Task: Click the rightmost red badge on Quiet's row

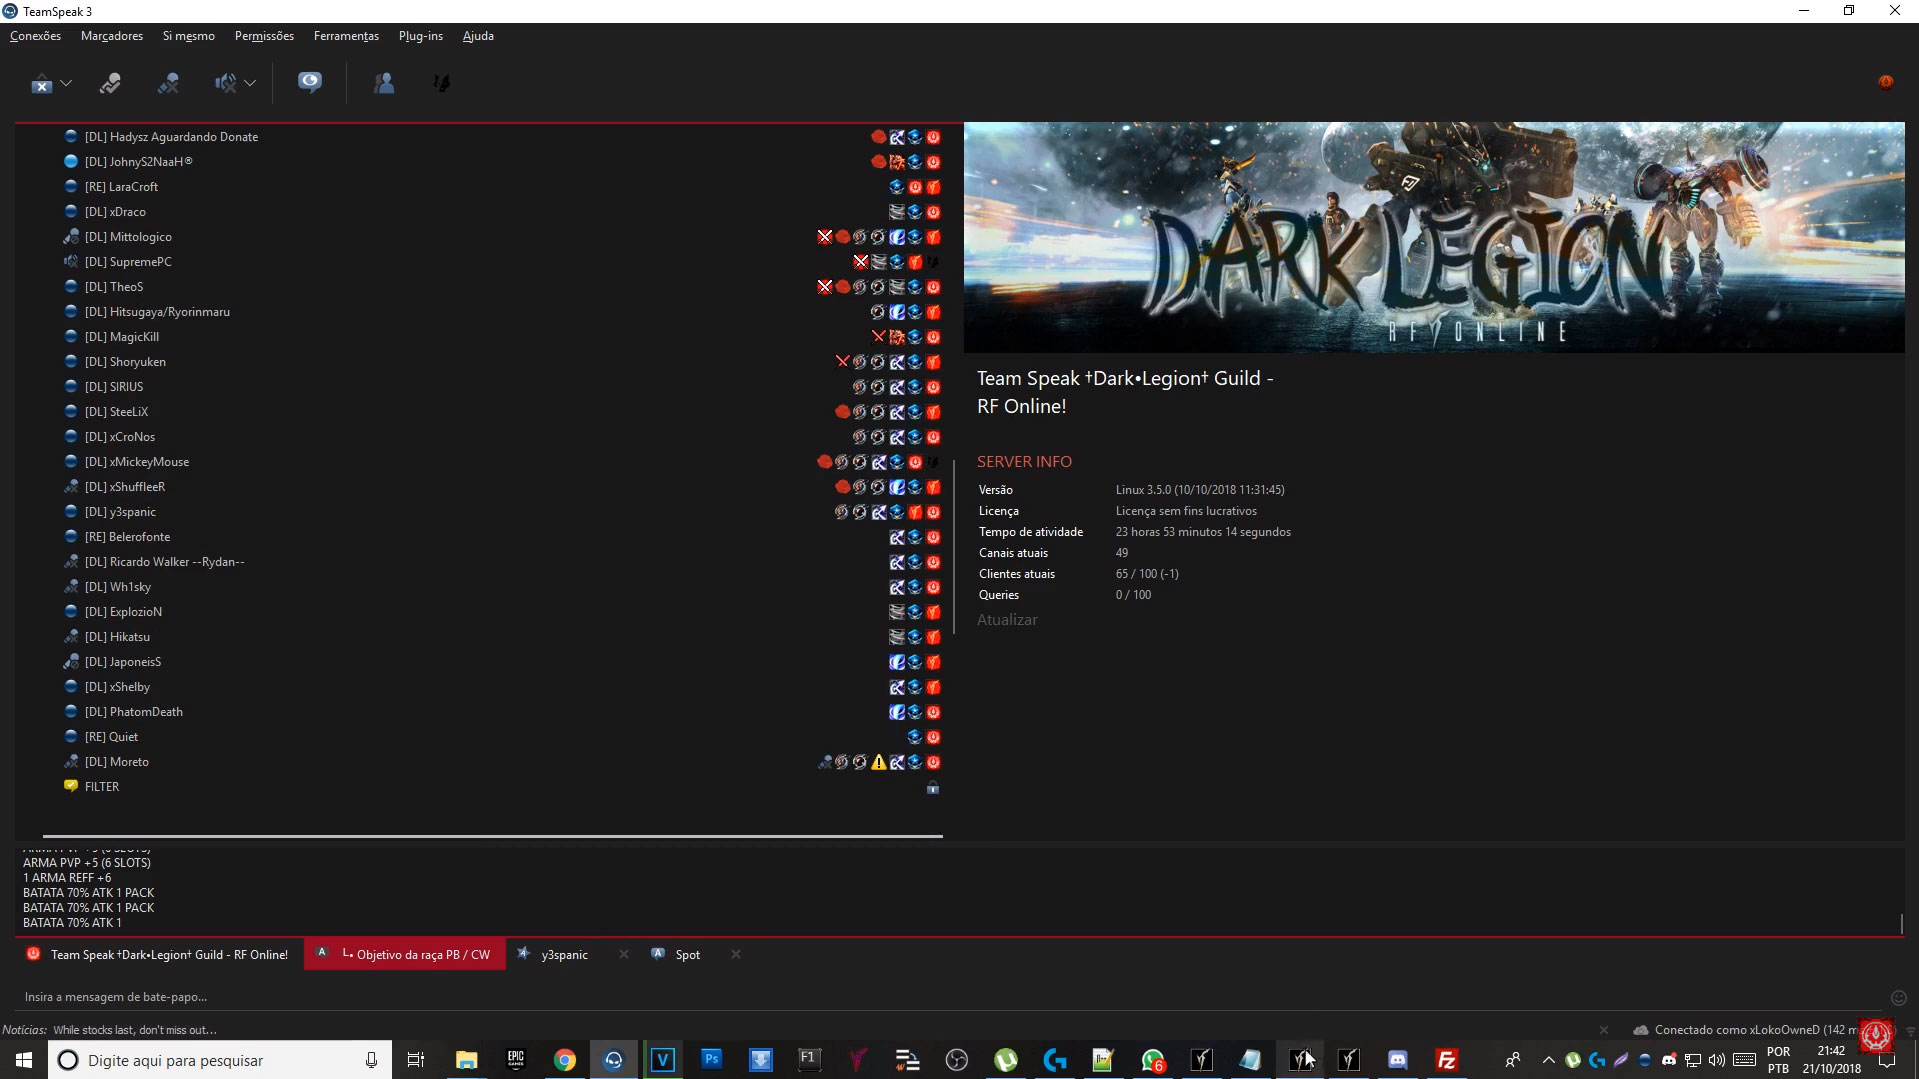Action: click(x=933, y=737)
